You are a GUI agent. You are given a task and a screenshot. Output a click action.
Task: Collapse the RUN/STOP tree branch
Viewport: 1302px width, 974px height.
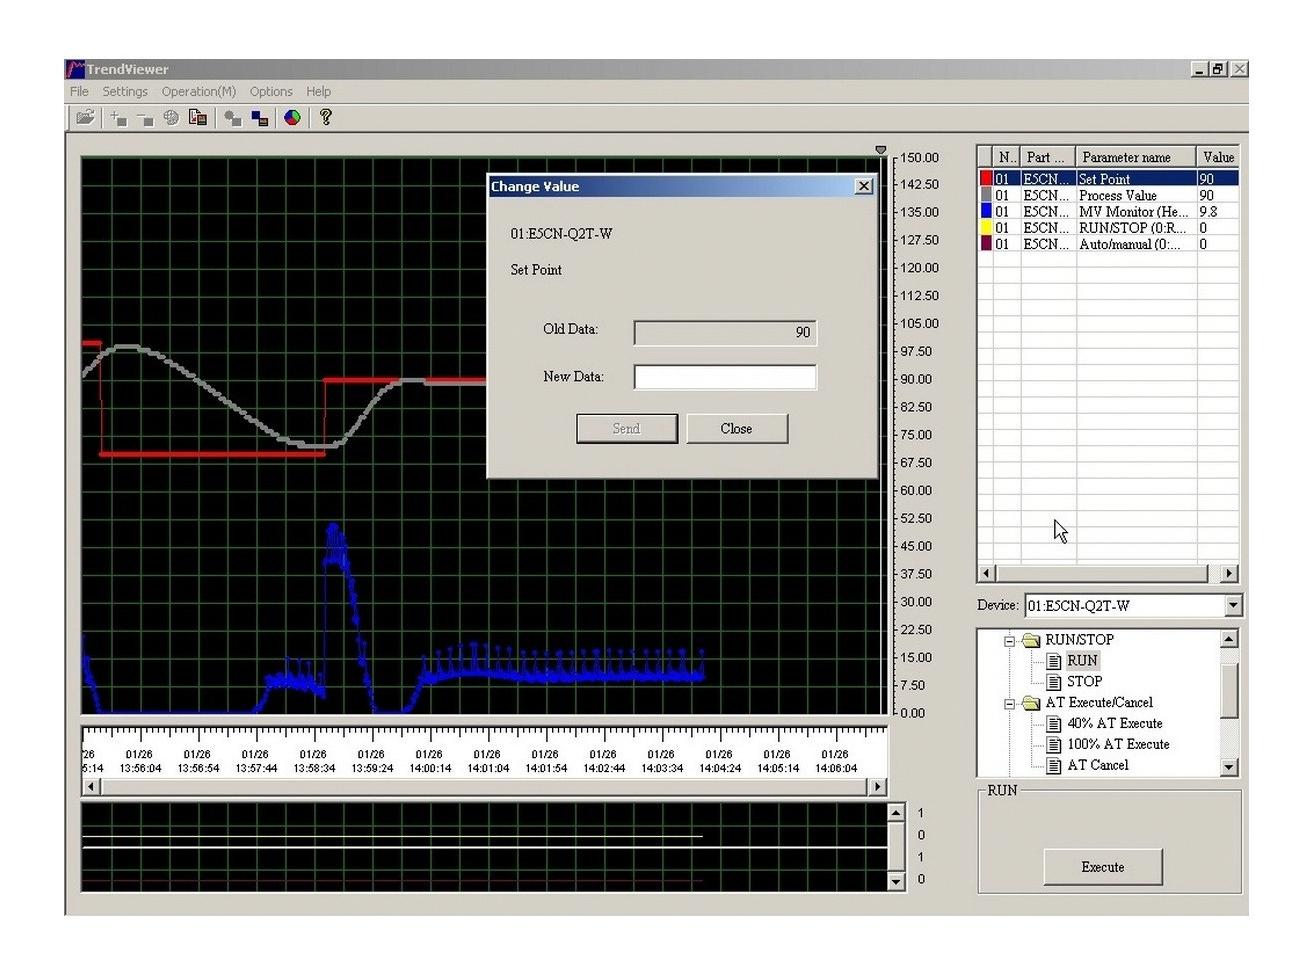pos(1008,639)
